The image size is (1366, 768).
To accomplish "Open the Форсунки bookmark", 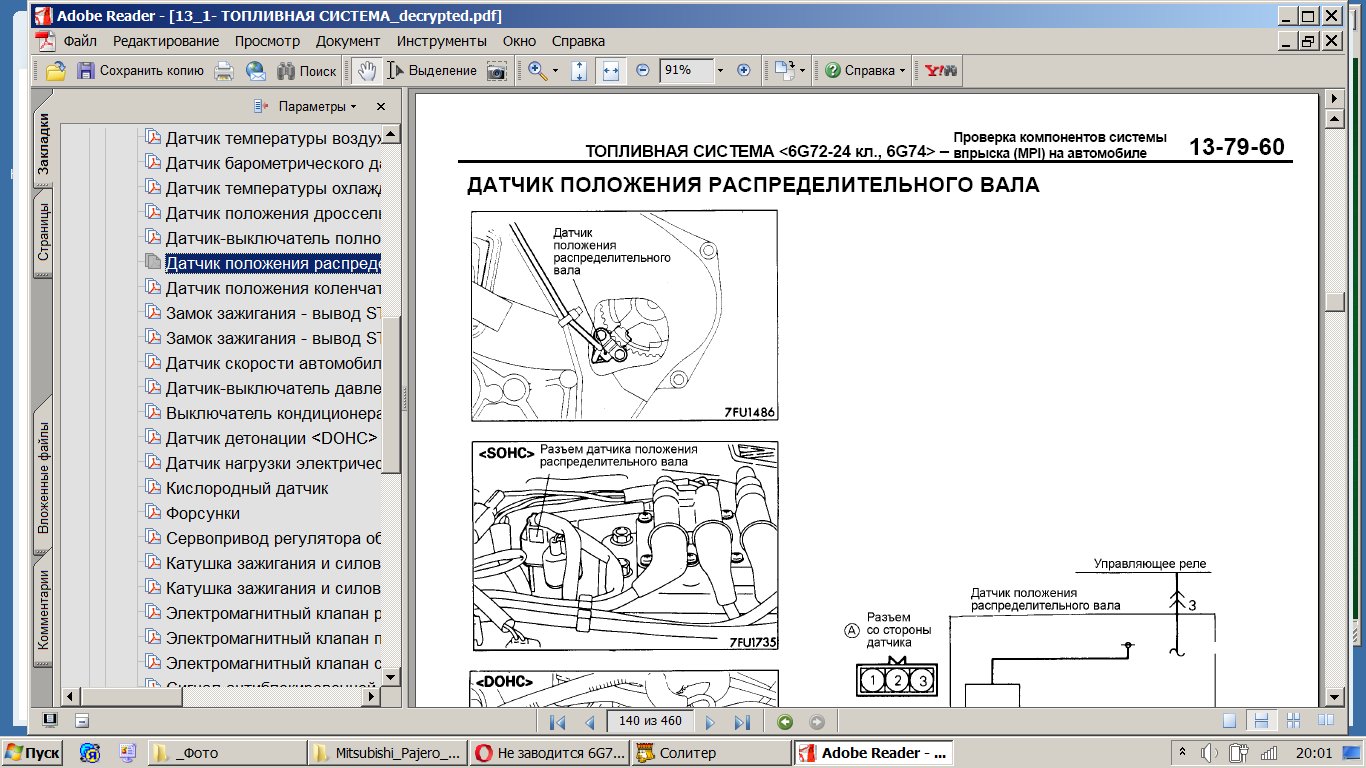I will coord(202,513).
